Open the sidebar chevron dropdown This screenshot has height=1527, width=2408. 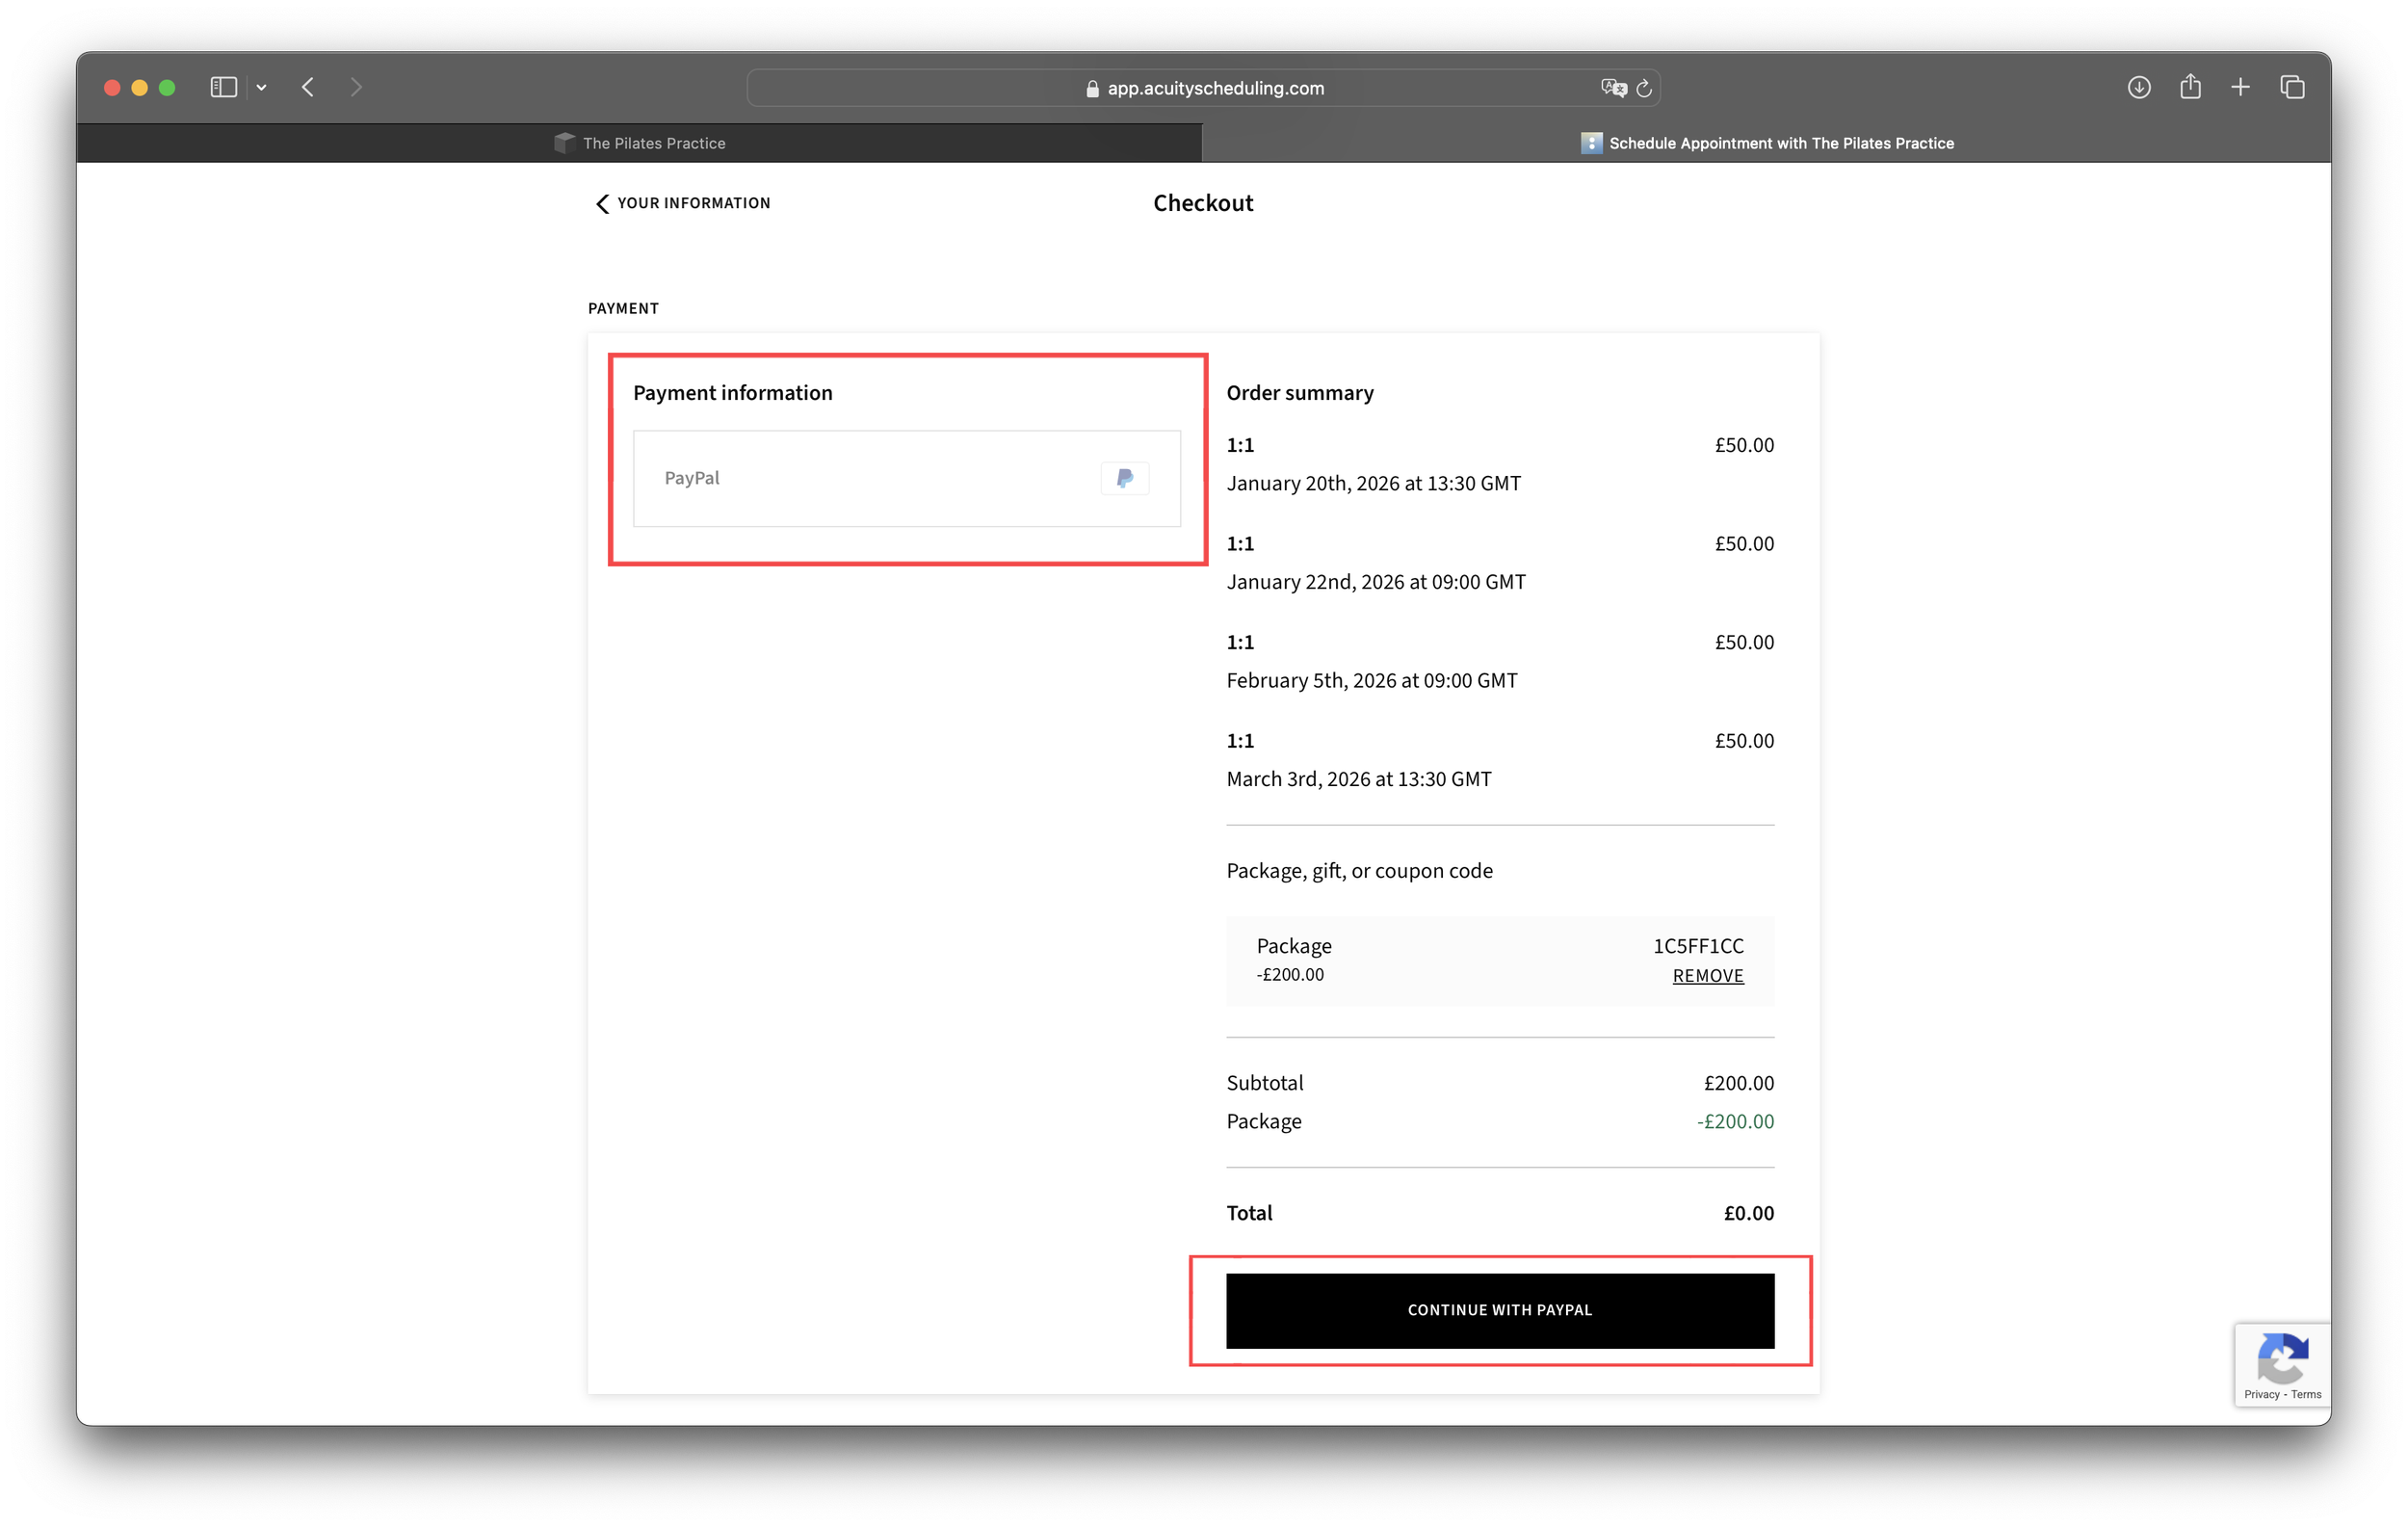click(x=261, y=87)
